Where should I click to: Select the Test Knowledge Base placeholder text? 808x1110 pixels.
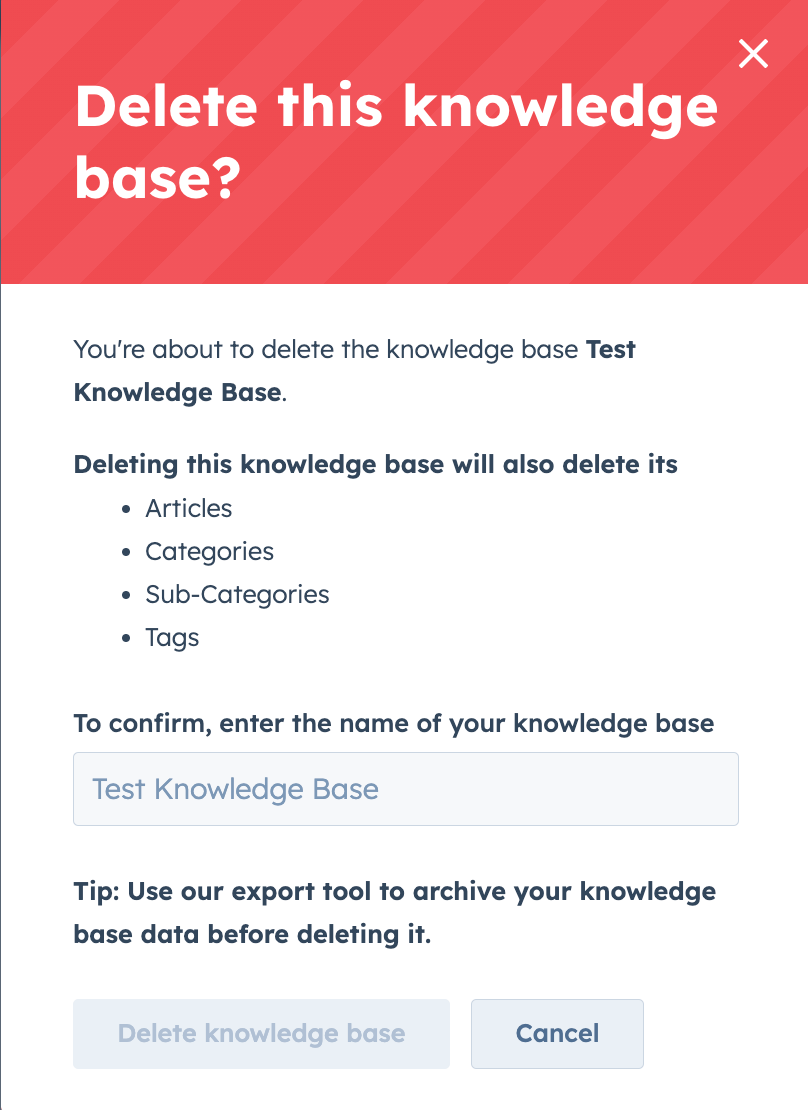click(235, 789)
